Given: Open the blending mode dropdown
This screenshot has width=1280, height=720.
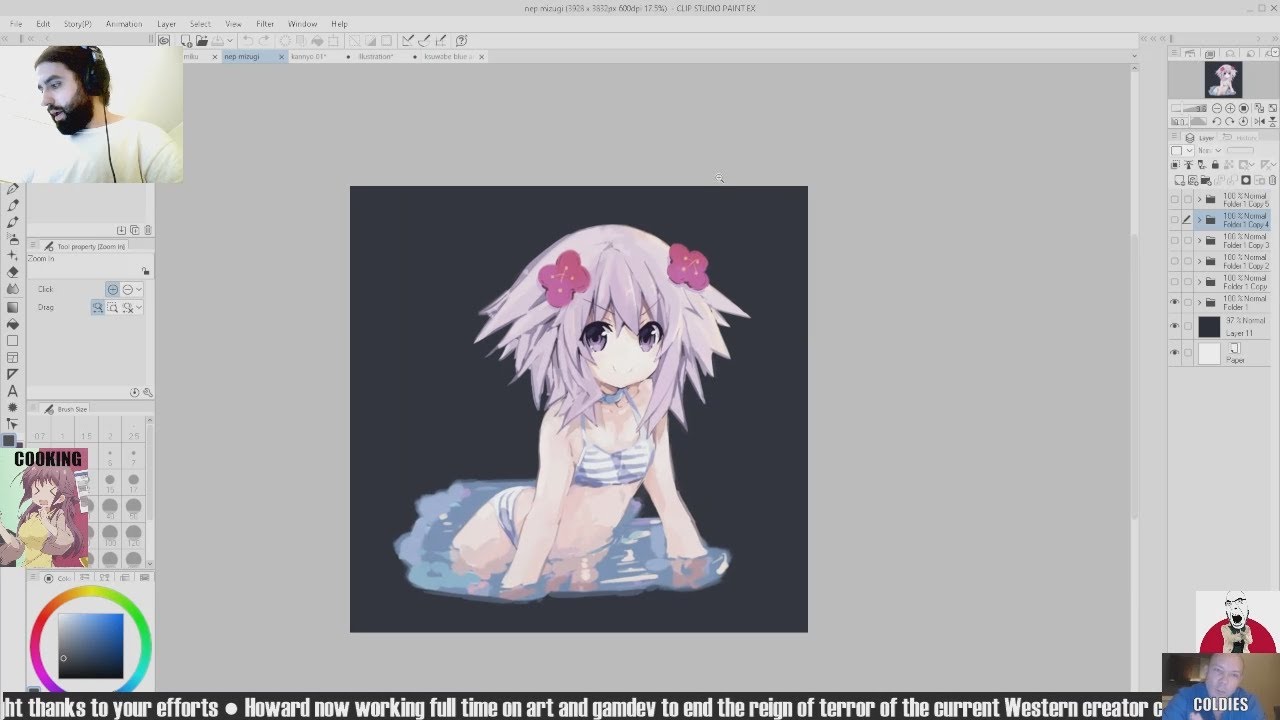Looking at the screenshot, I should coord(1210,151).
